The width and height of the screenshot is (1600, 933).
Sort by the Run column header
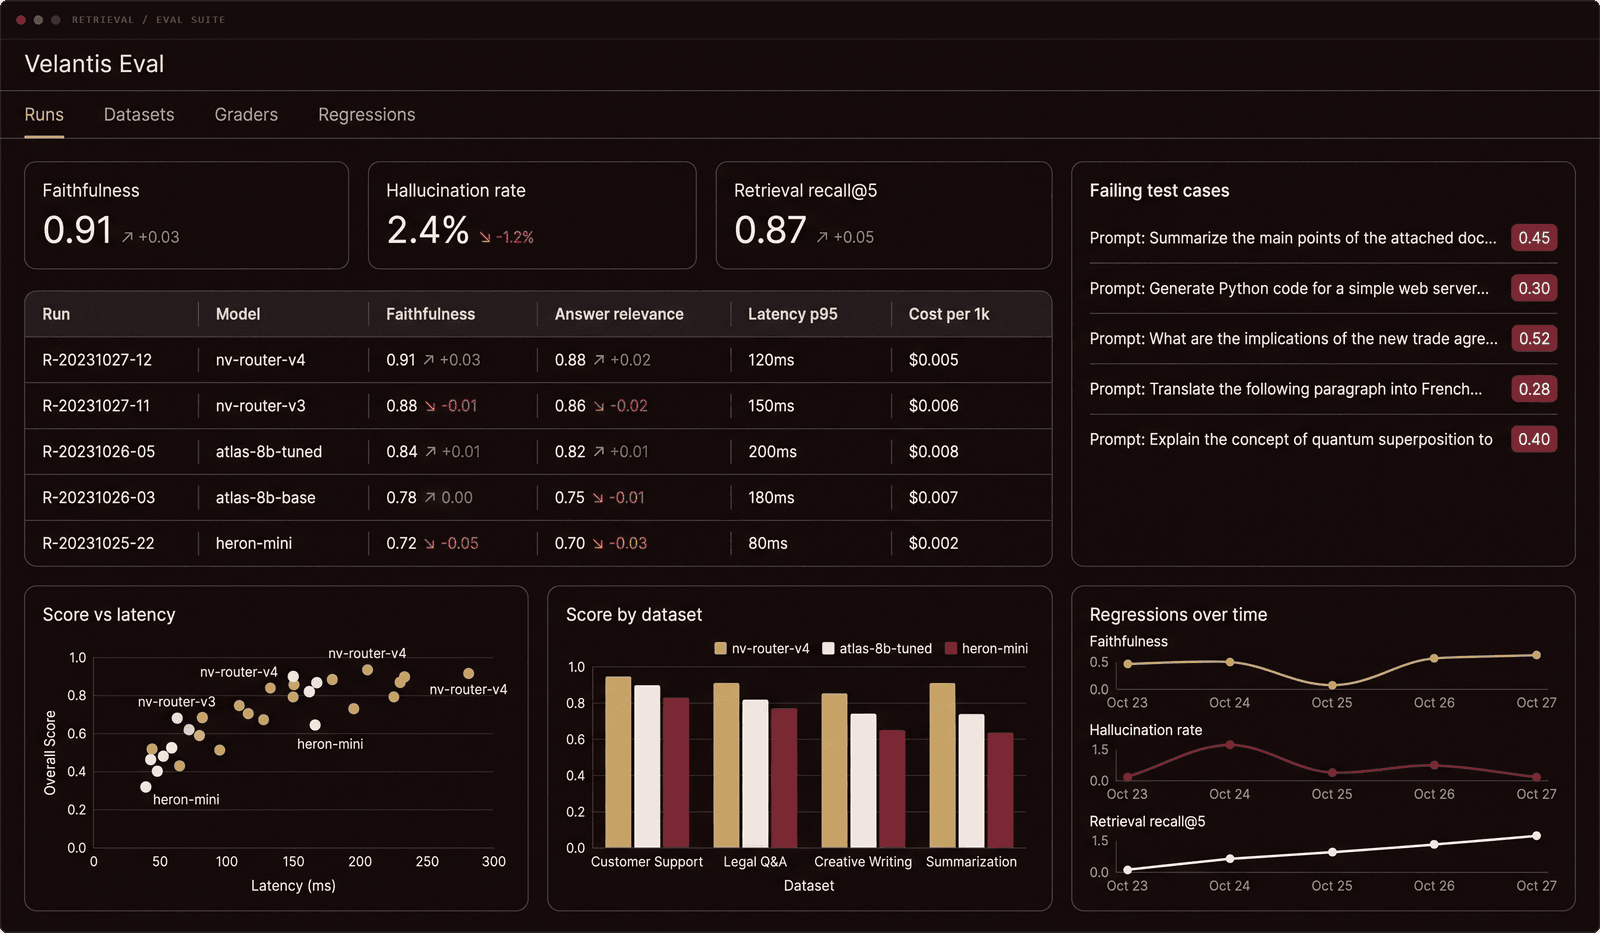56,314
